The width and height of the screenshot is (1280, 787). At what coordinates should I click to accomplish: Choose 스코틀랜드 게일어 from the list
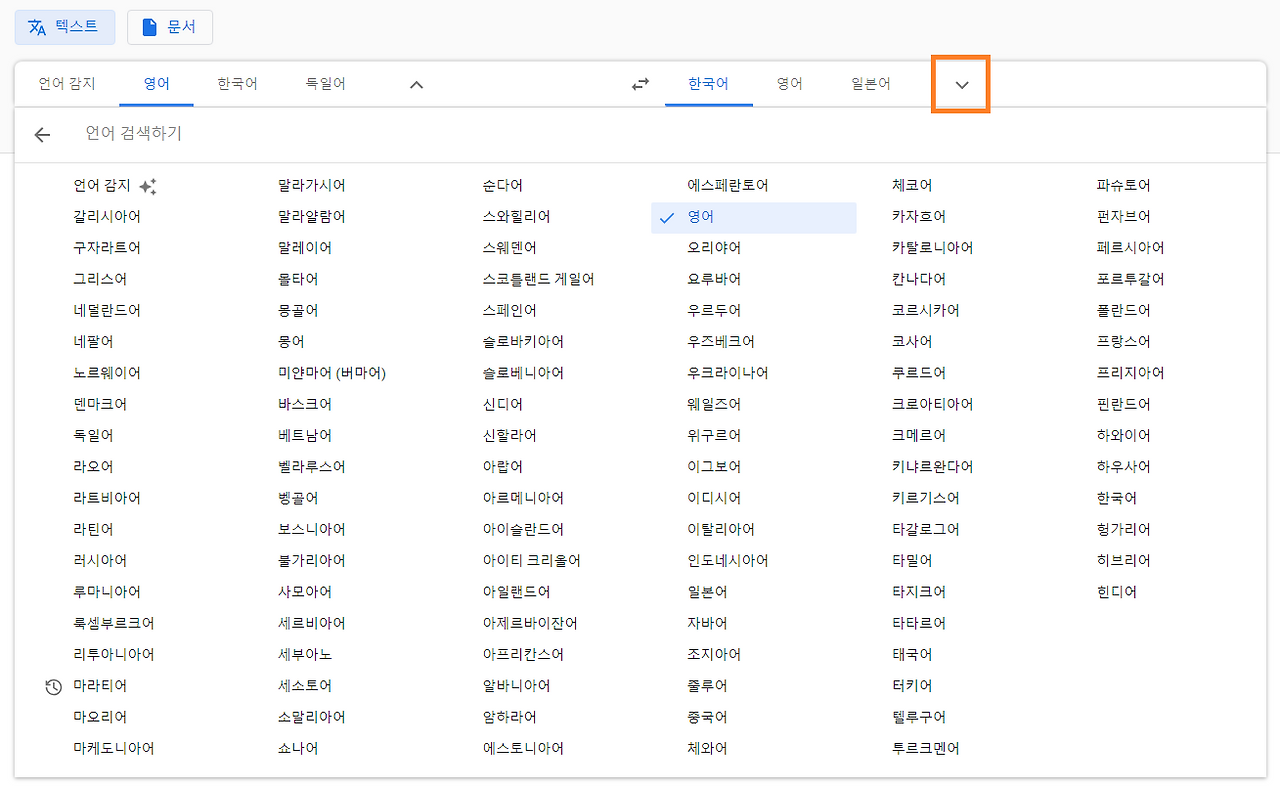click(539, 279)
